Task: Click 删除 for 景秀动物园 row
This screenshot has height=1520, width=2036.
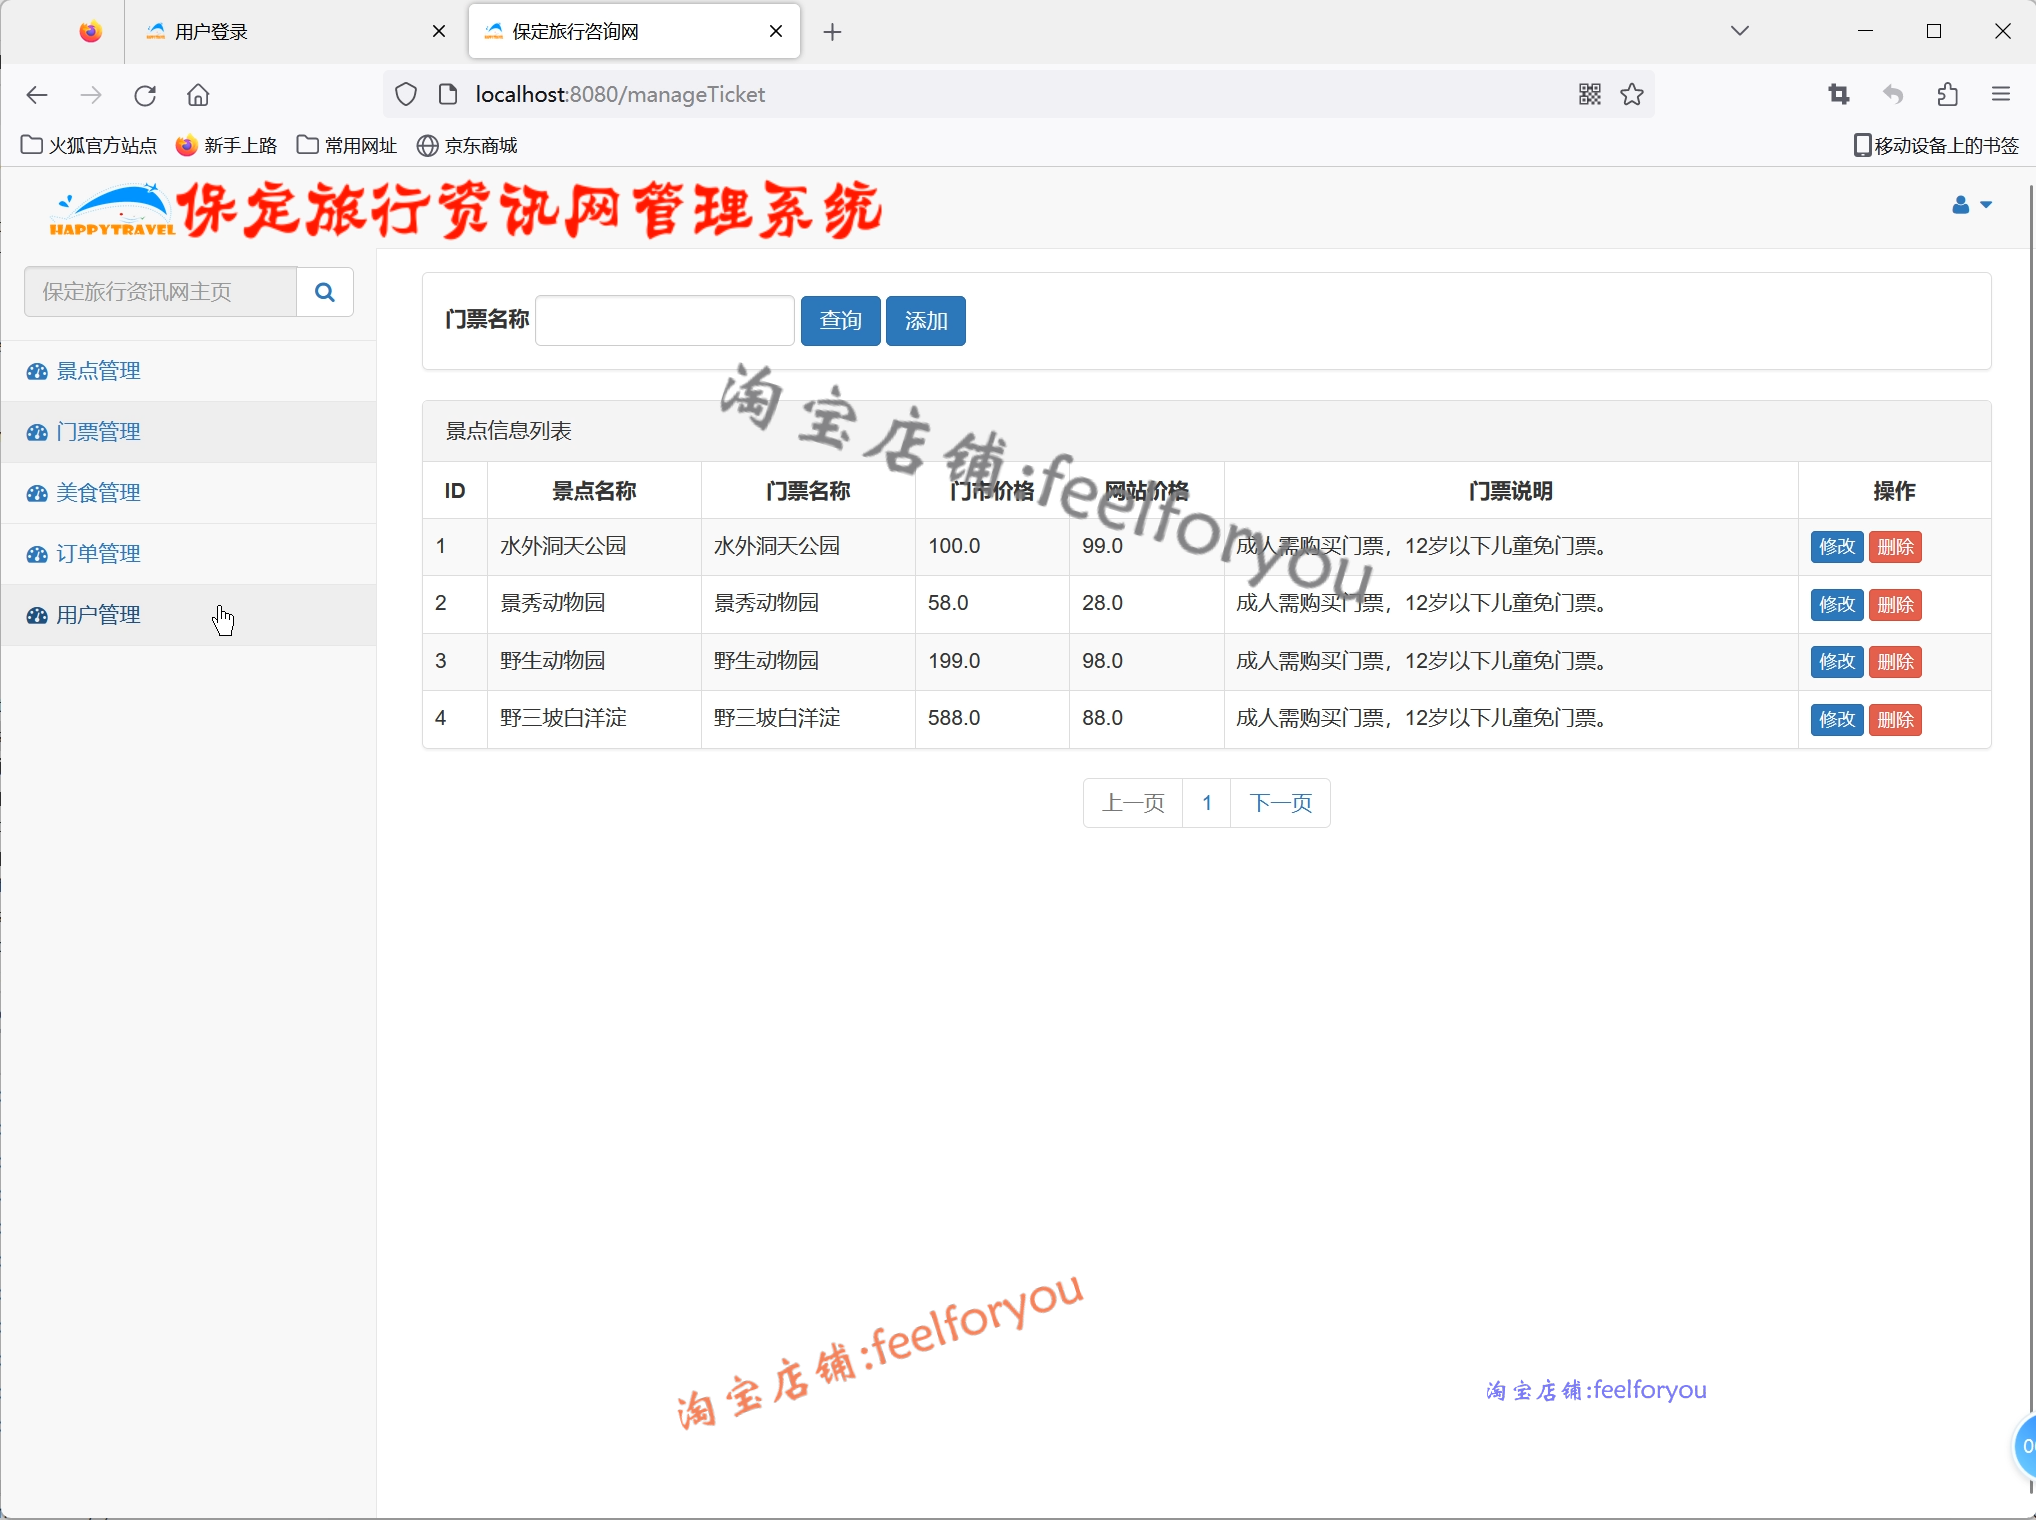Action: pyautogui.click(x=1895, y=604)
